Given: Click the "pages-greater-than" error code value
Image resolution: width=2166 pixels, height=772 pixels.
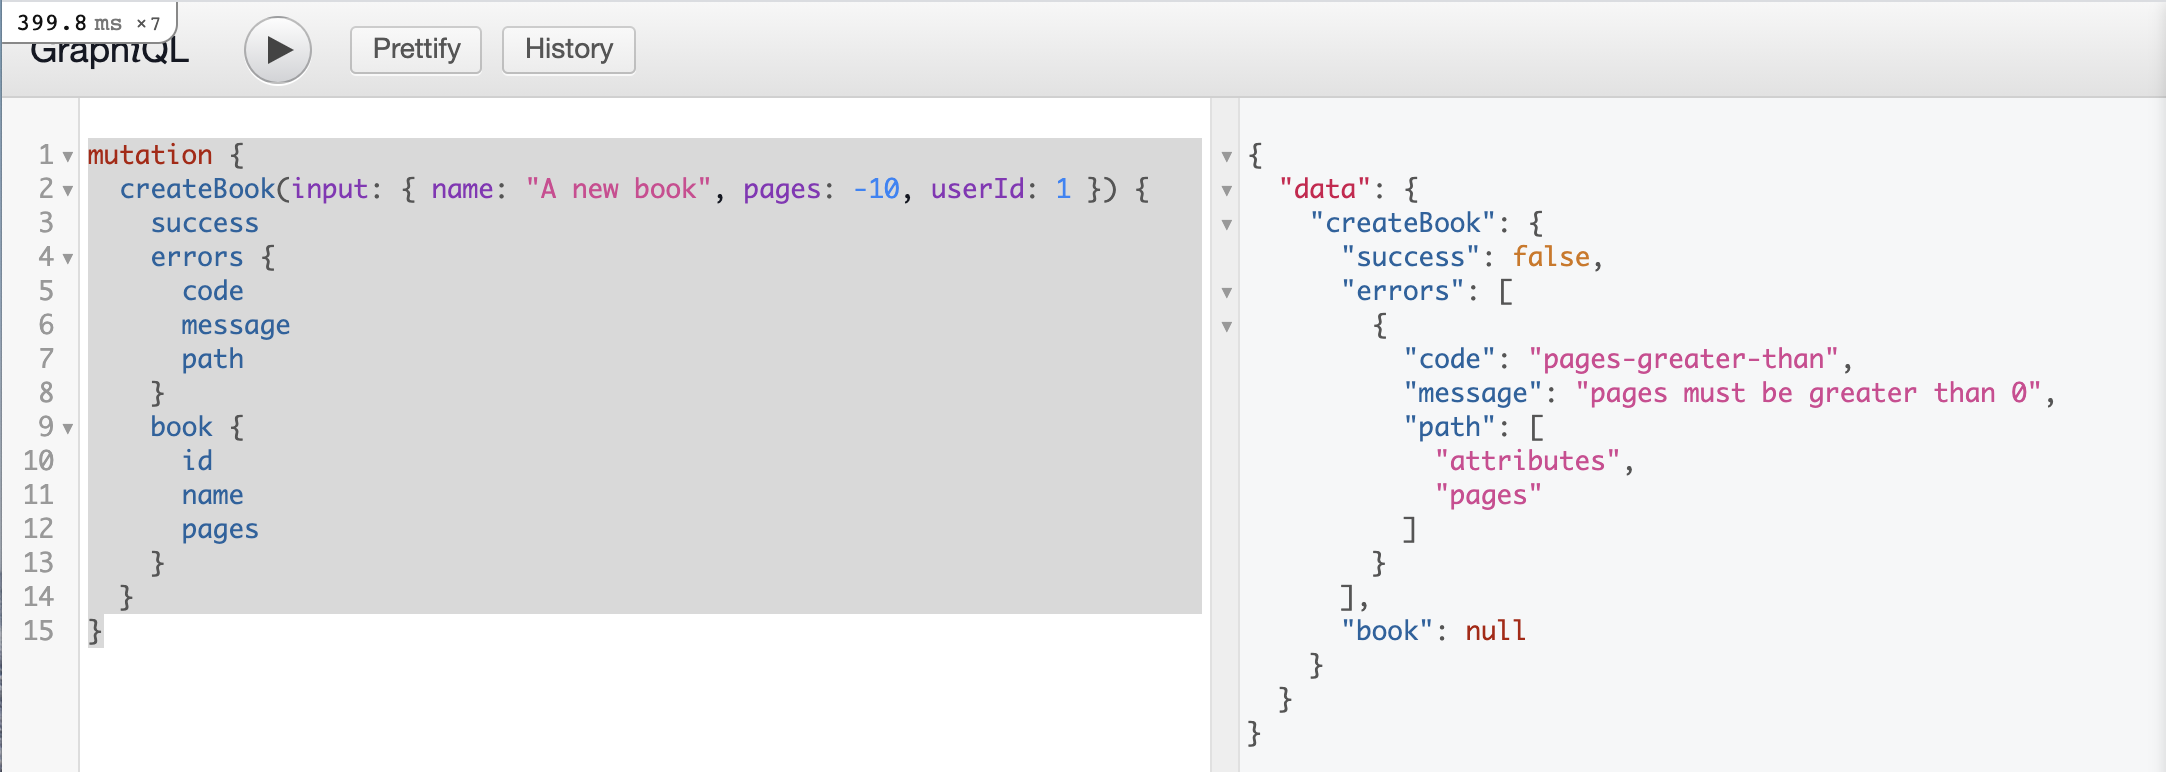Looking at the screenshot, I should (1683, 359).
